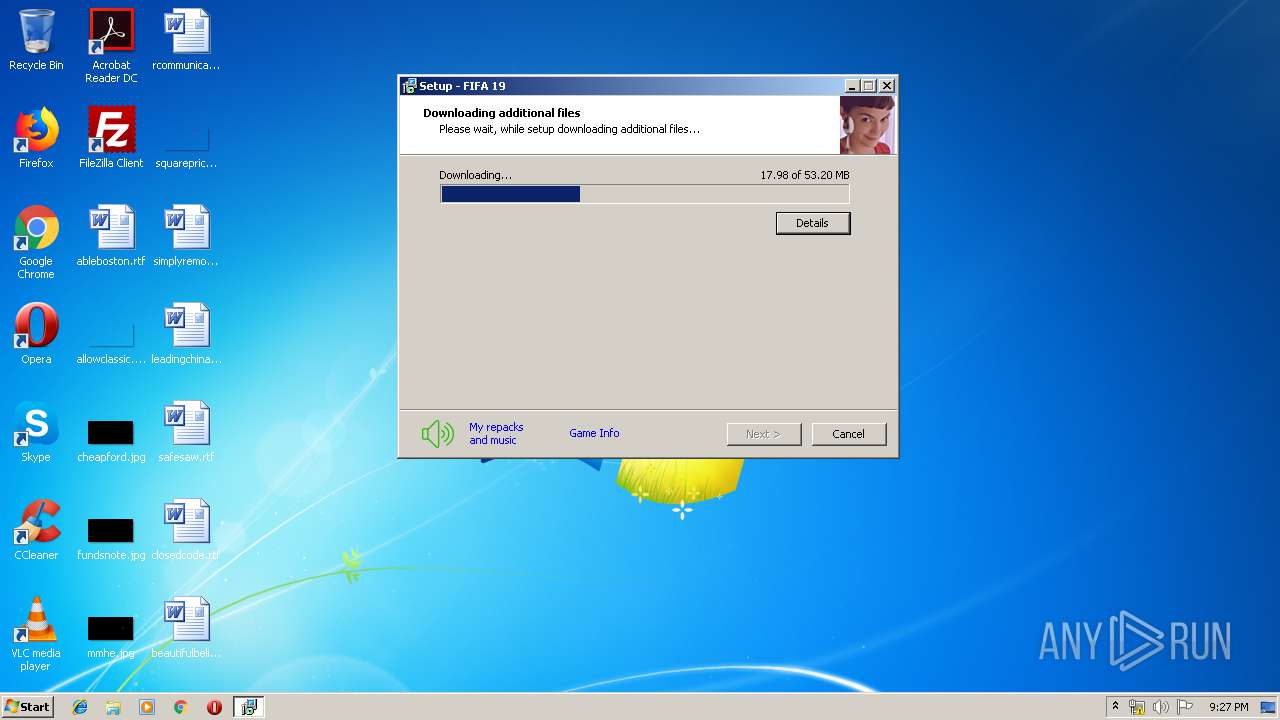This screenshot has height=720, width=1280.
Task: Open the My repacks and music link
Action: [496, 434]
